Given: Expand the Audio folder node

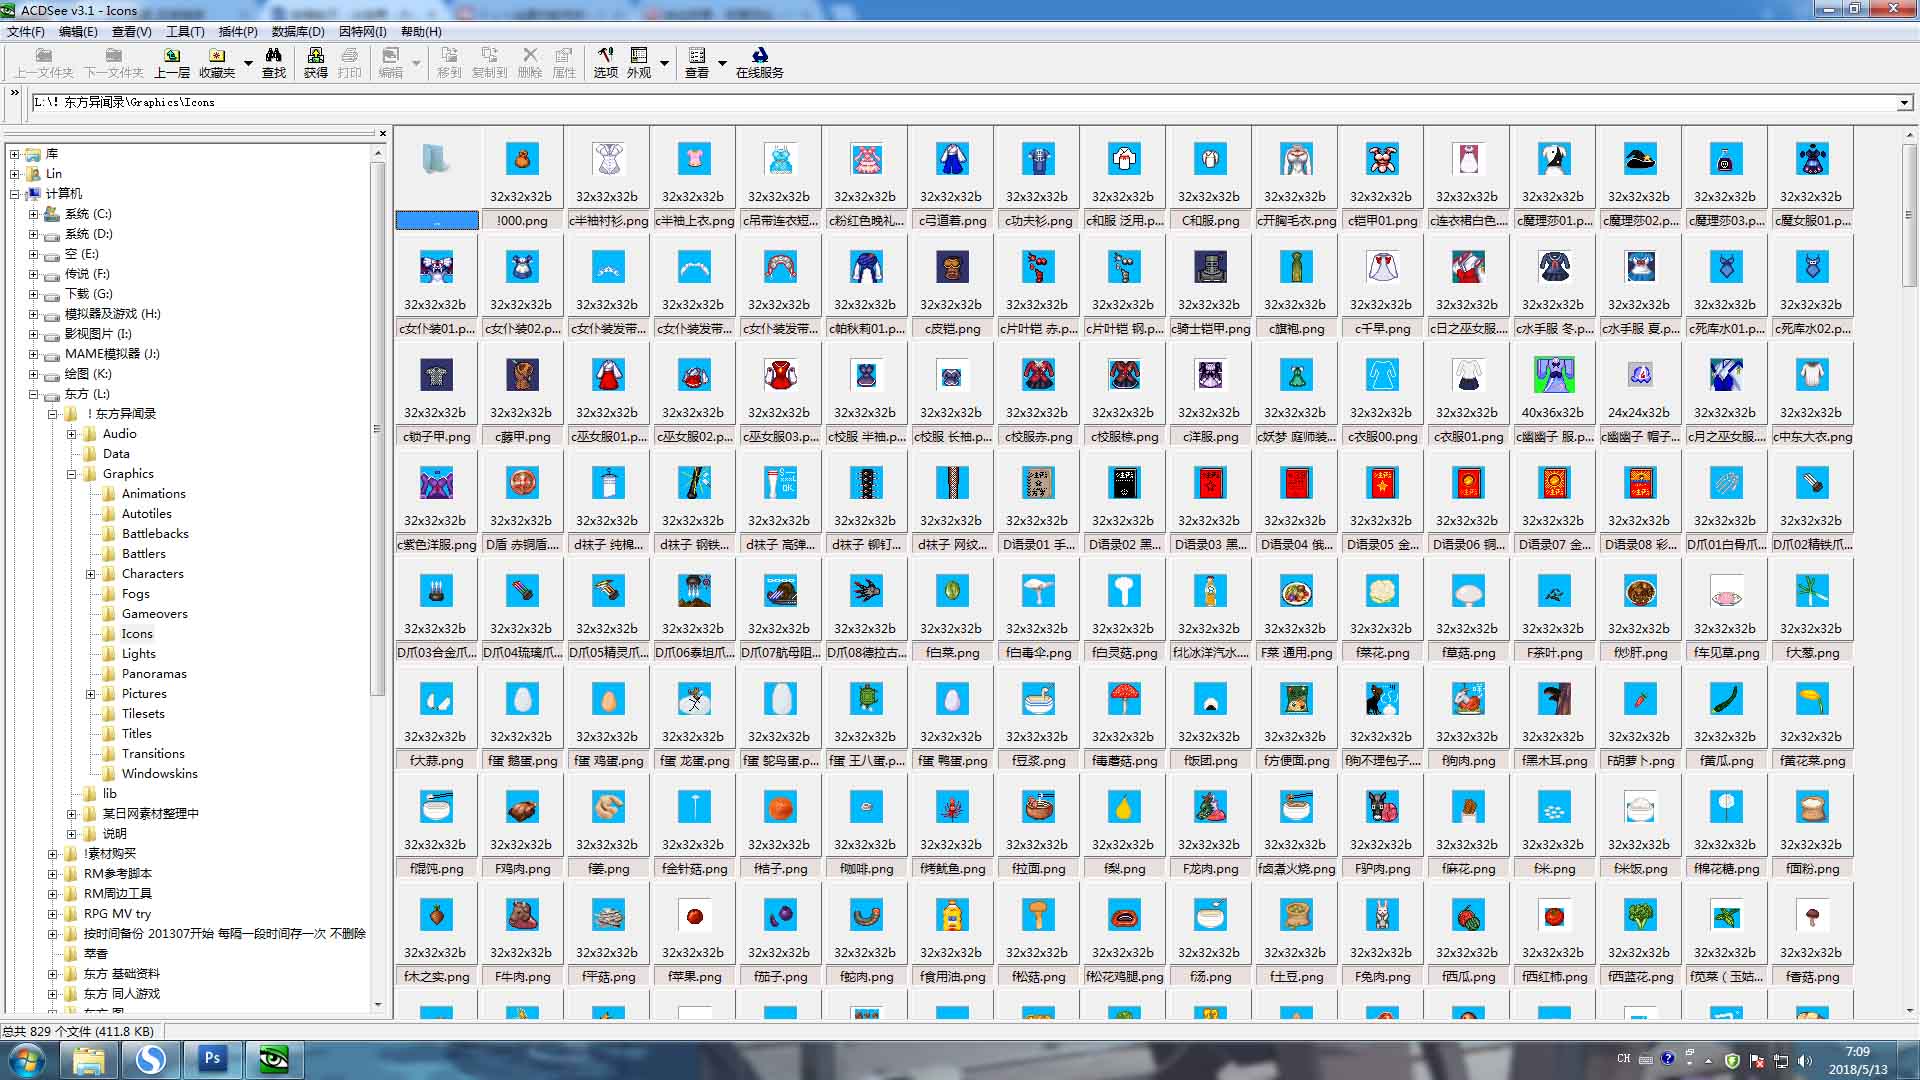Looking at the screenshot, I should pos(72,434).
